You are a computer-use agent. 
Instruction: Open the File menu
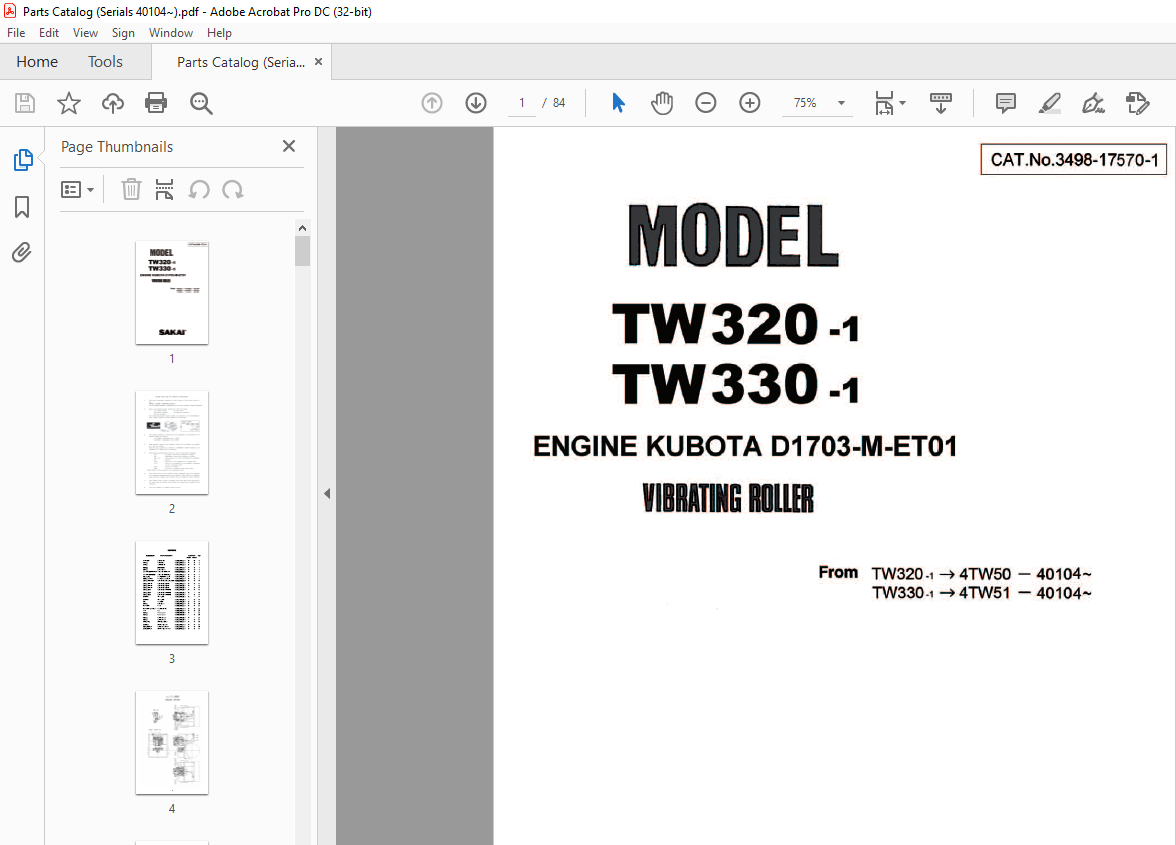[16, 33]
